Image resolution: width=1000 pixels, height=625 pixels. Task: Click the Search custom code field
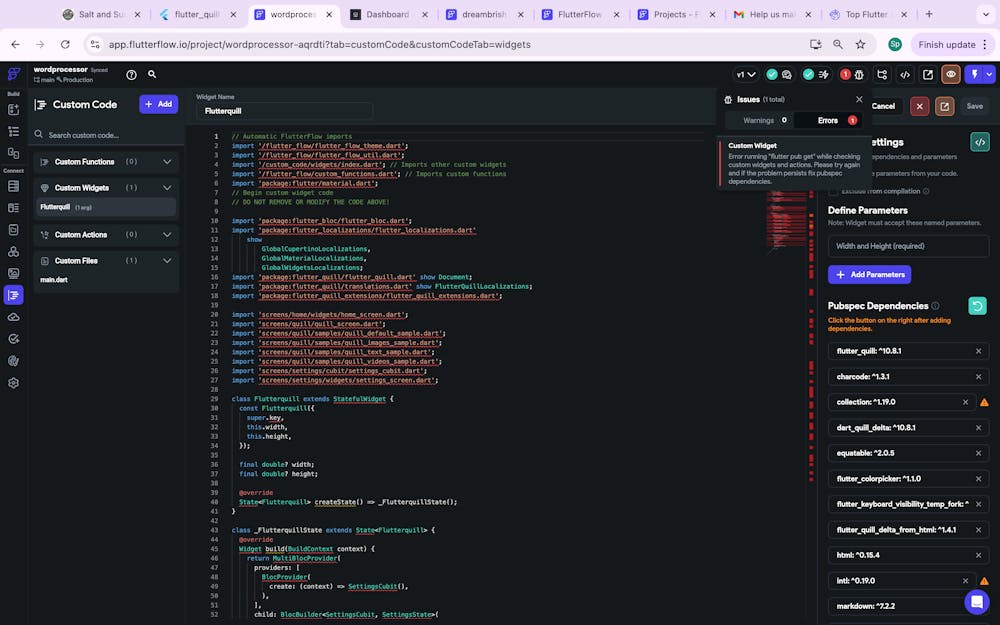tap(106, 135)
